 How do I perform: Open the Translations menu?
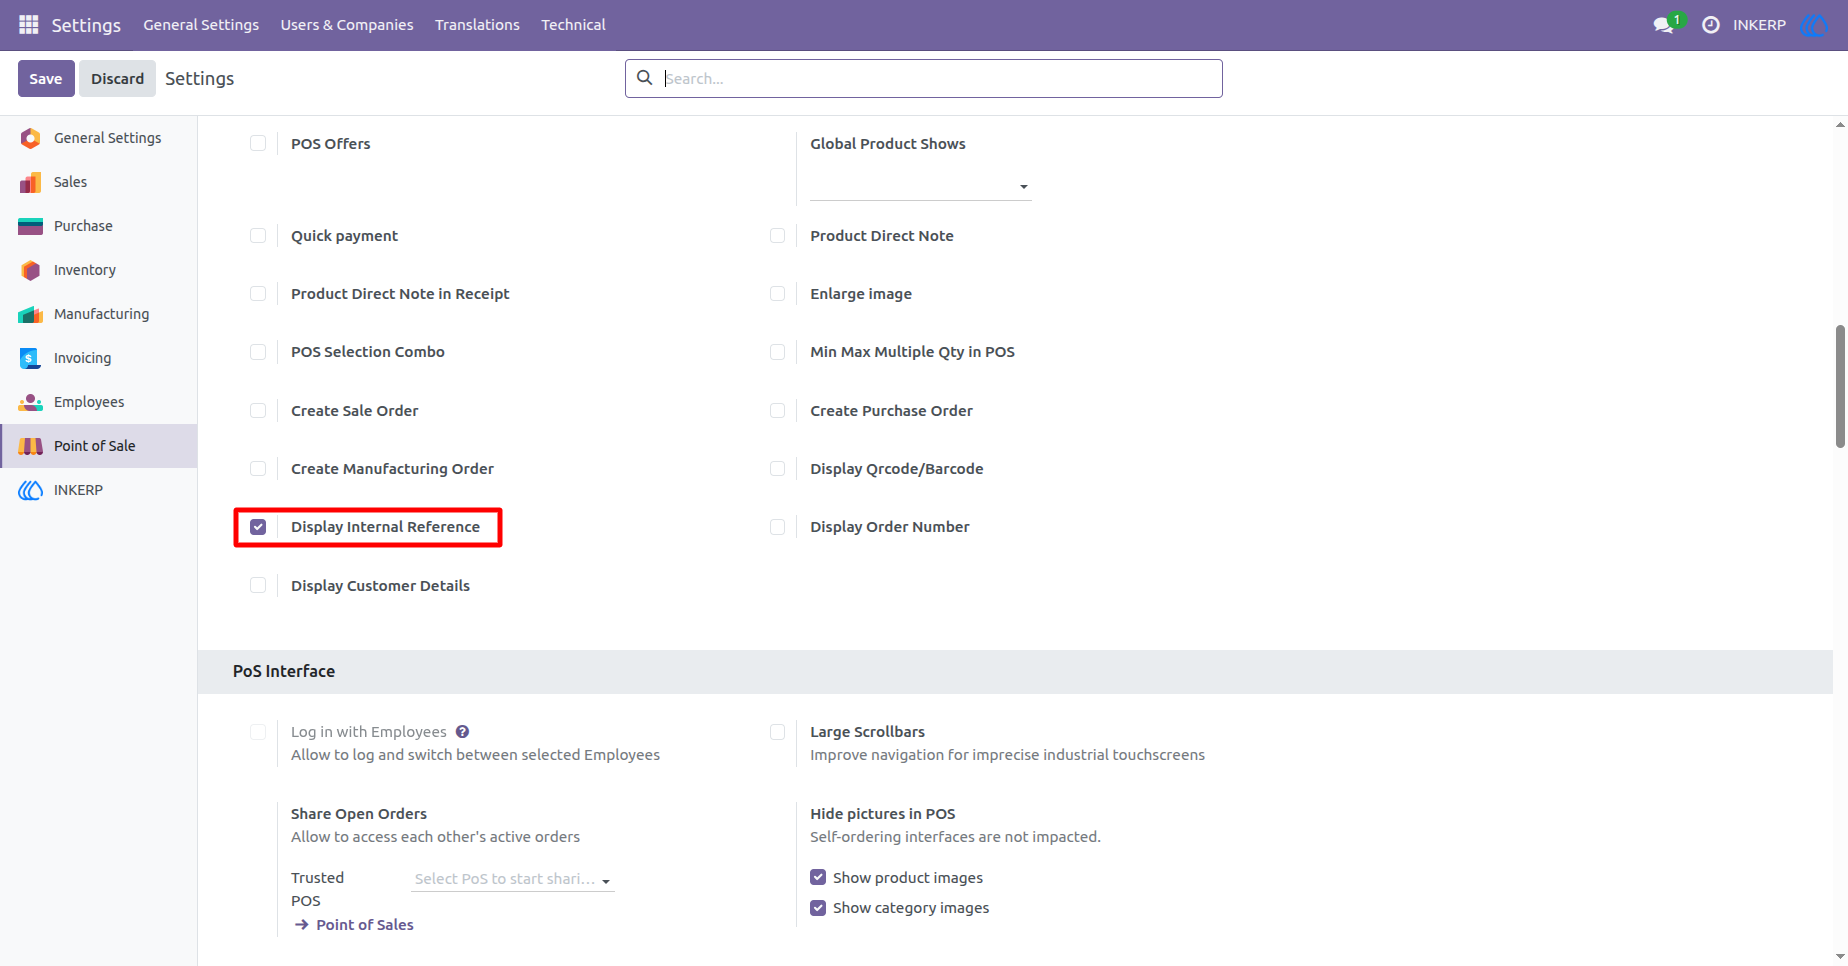477,25
